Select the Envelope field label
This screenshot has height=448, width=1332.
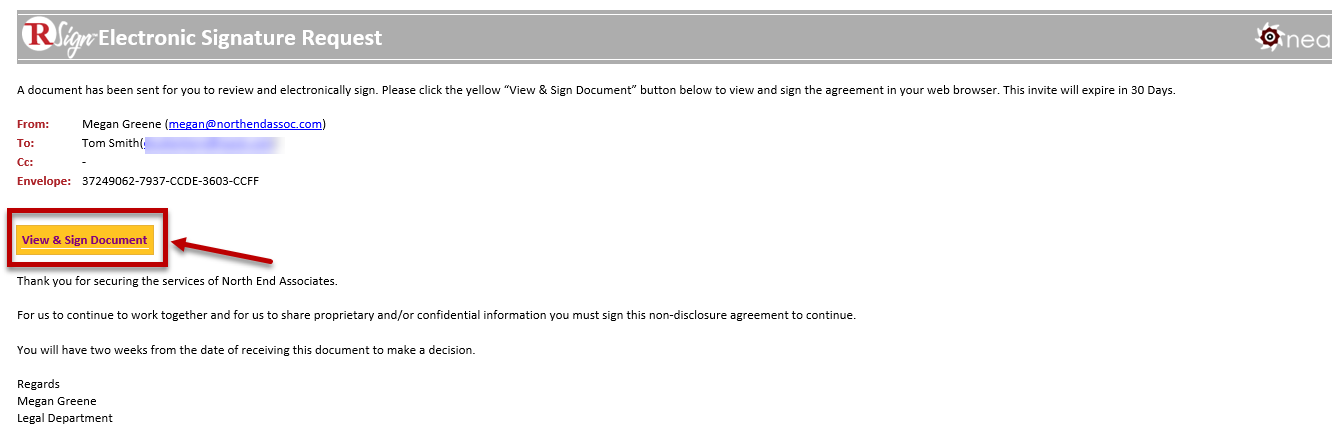[x=44, y=181]
